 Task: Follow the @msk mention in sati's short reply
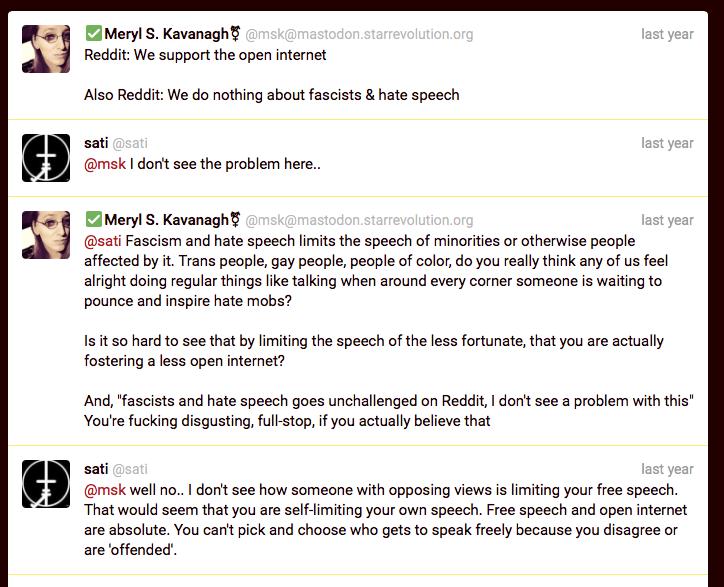click(x=105, y=164)
